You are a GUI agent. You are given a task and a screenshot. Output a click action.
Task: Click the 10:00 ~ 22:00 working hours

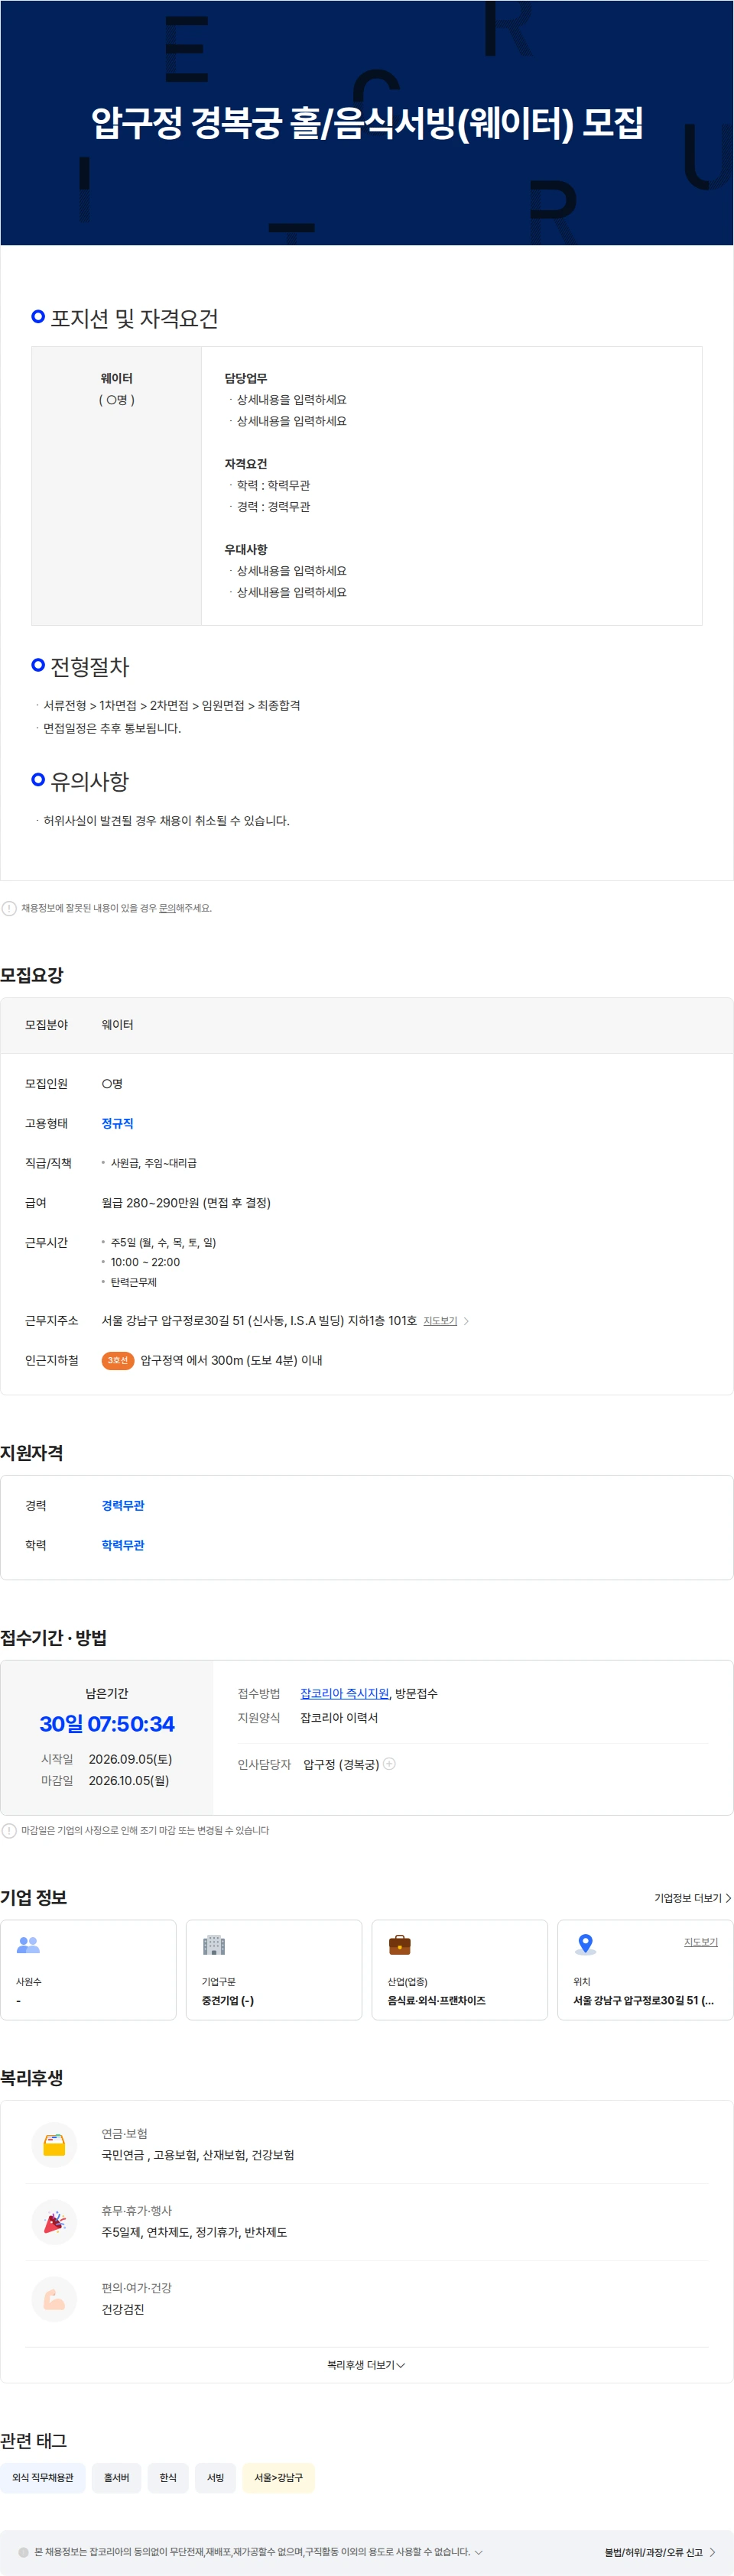145,1262
